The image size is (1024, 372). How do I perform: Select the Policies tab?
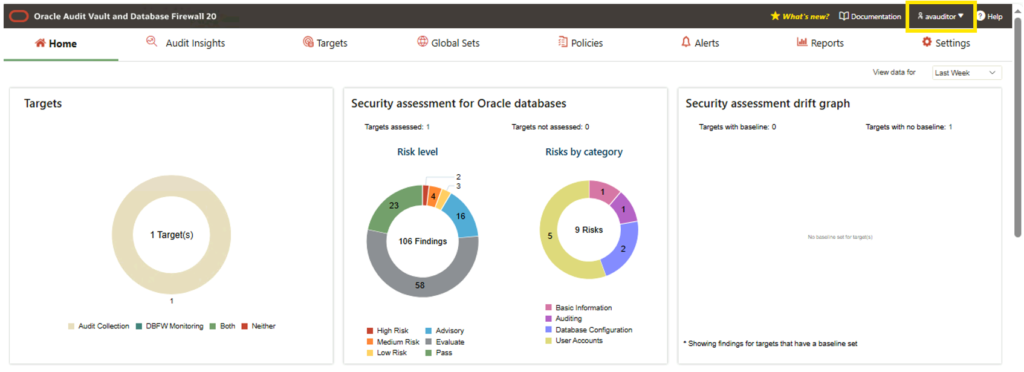(581, 44)
